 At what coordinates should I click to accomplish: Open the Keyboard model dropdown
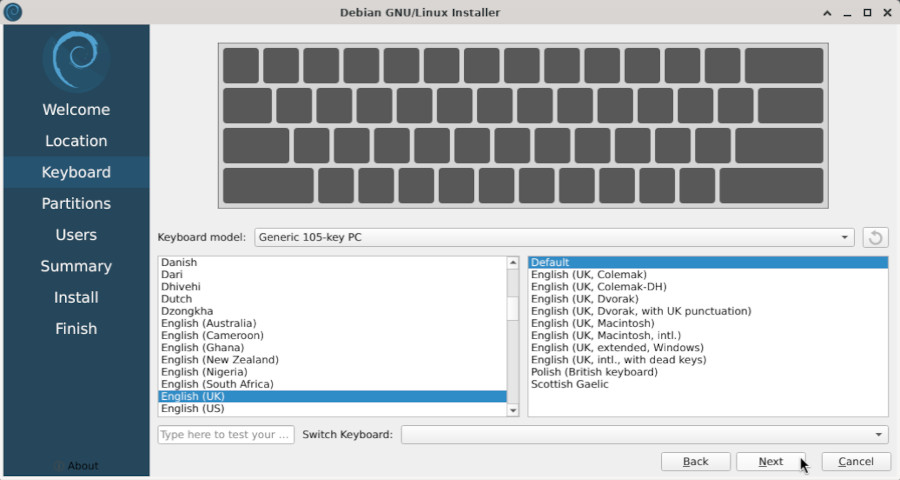(x=554, y=237)
